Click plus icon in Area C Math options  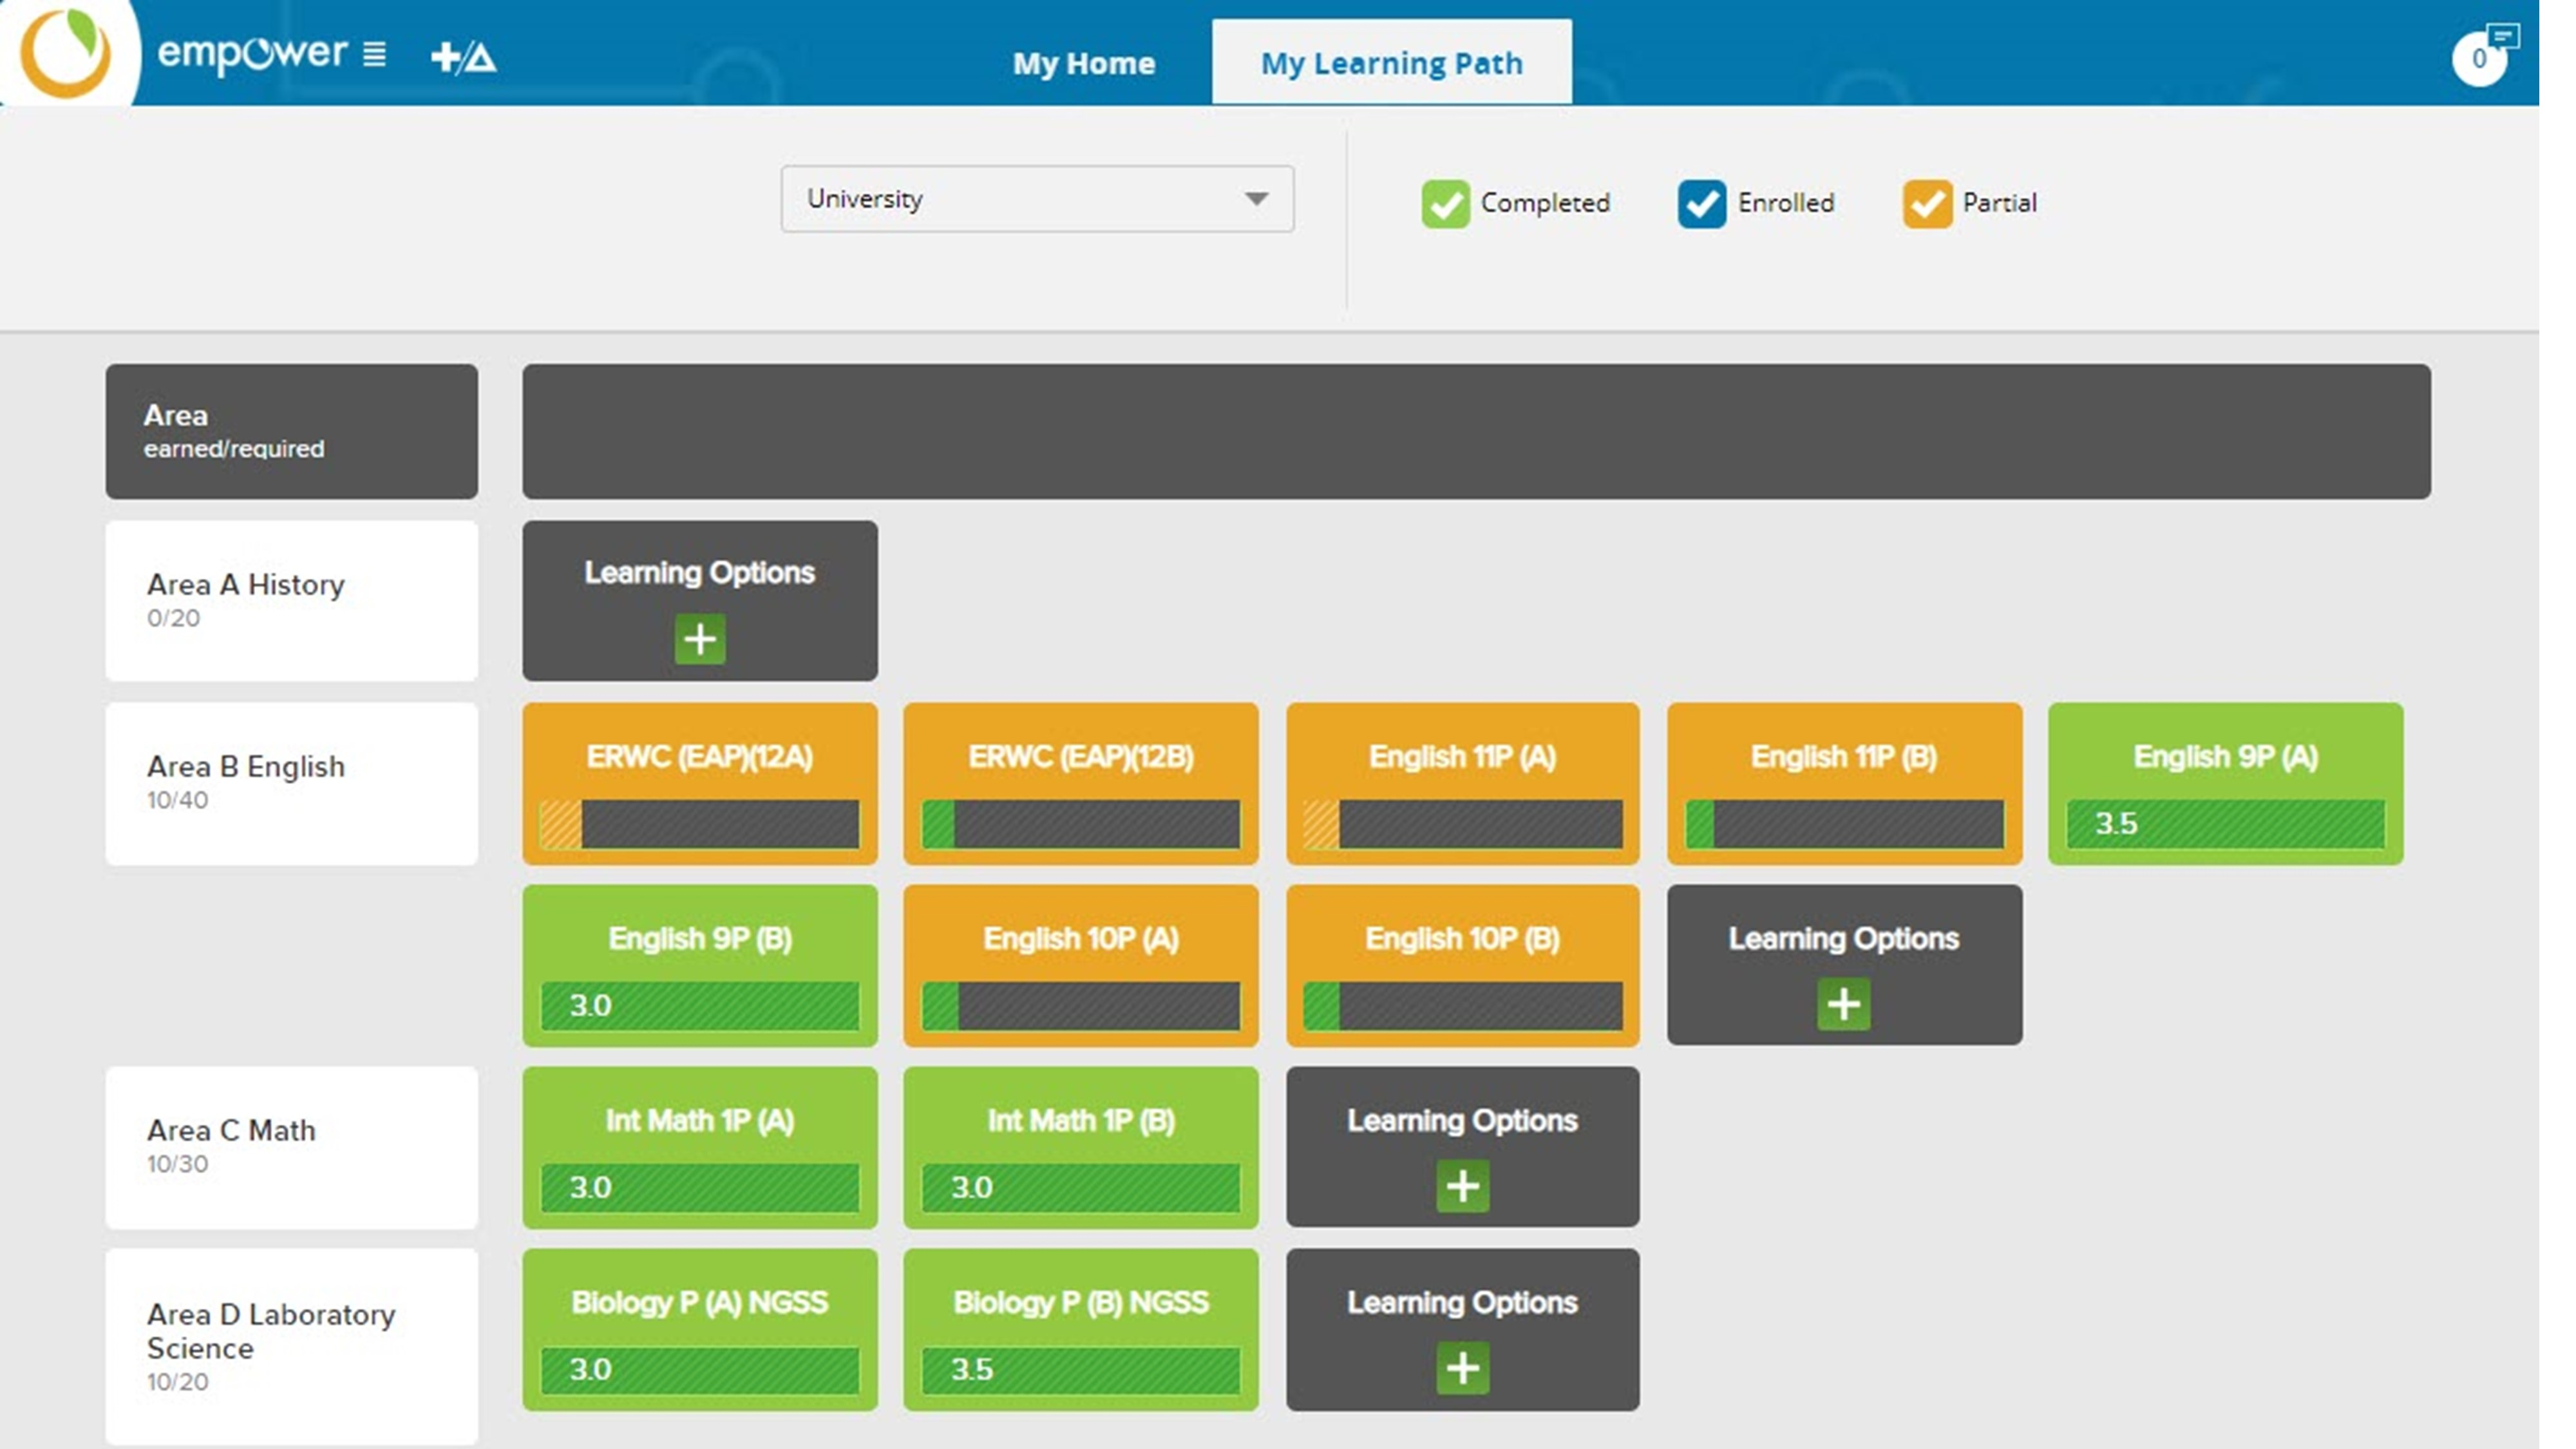click(1462, 1185)
